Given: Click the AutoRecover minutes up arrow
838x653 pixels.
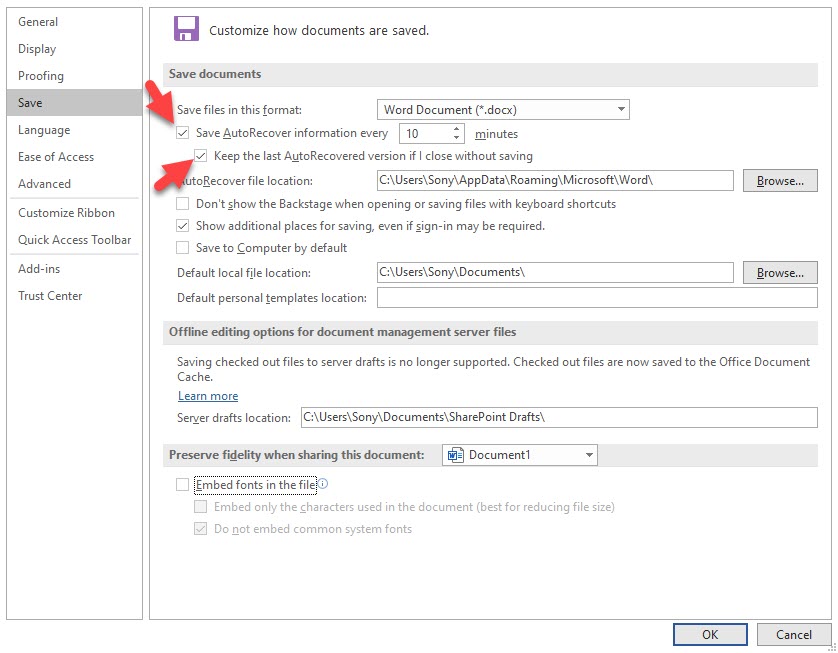Looking at the screenshot, I should 457,128.
